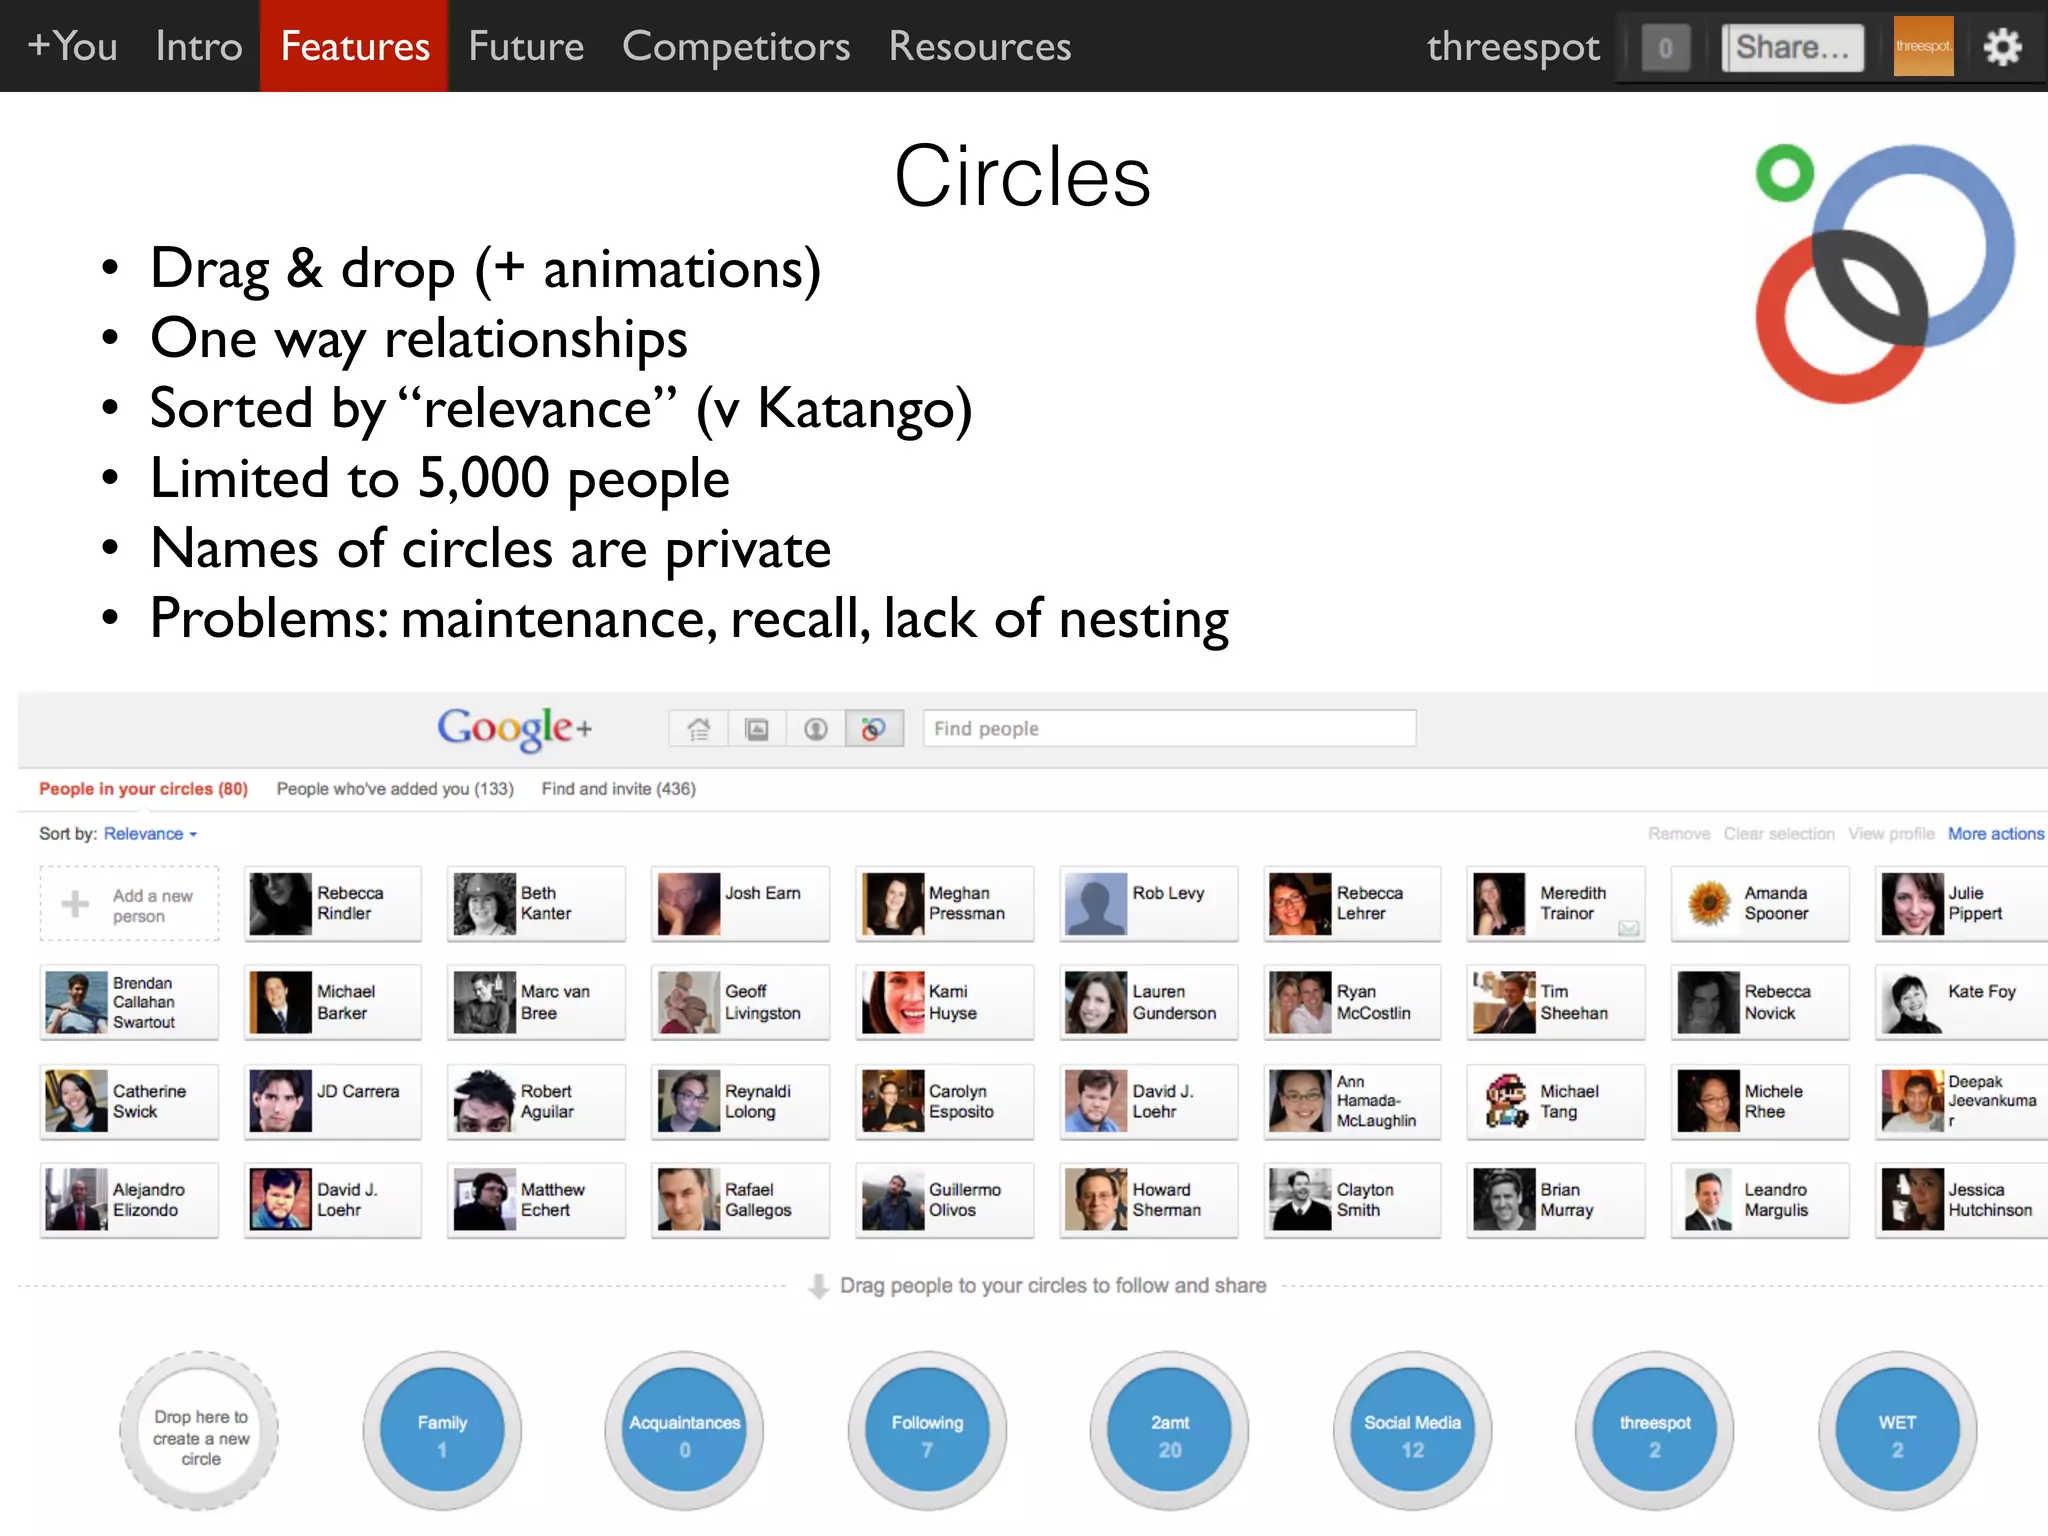This screenshot has width=2048, height=1536.
Task: Select Alejandro Elizondo's person card
Action: coord(129,1200)
